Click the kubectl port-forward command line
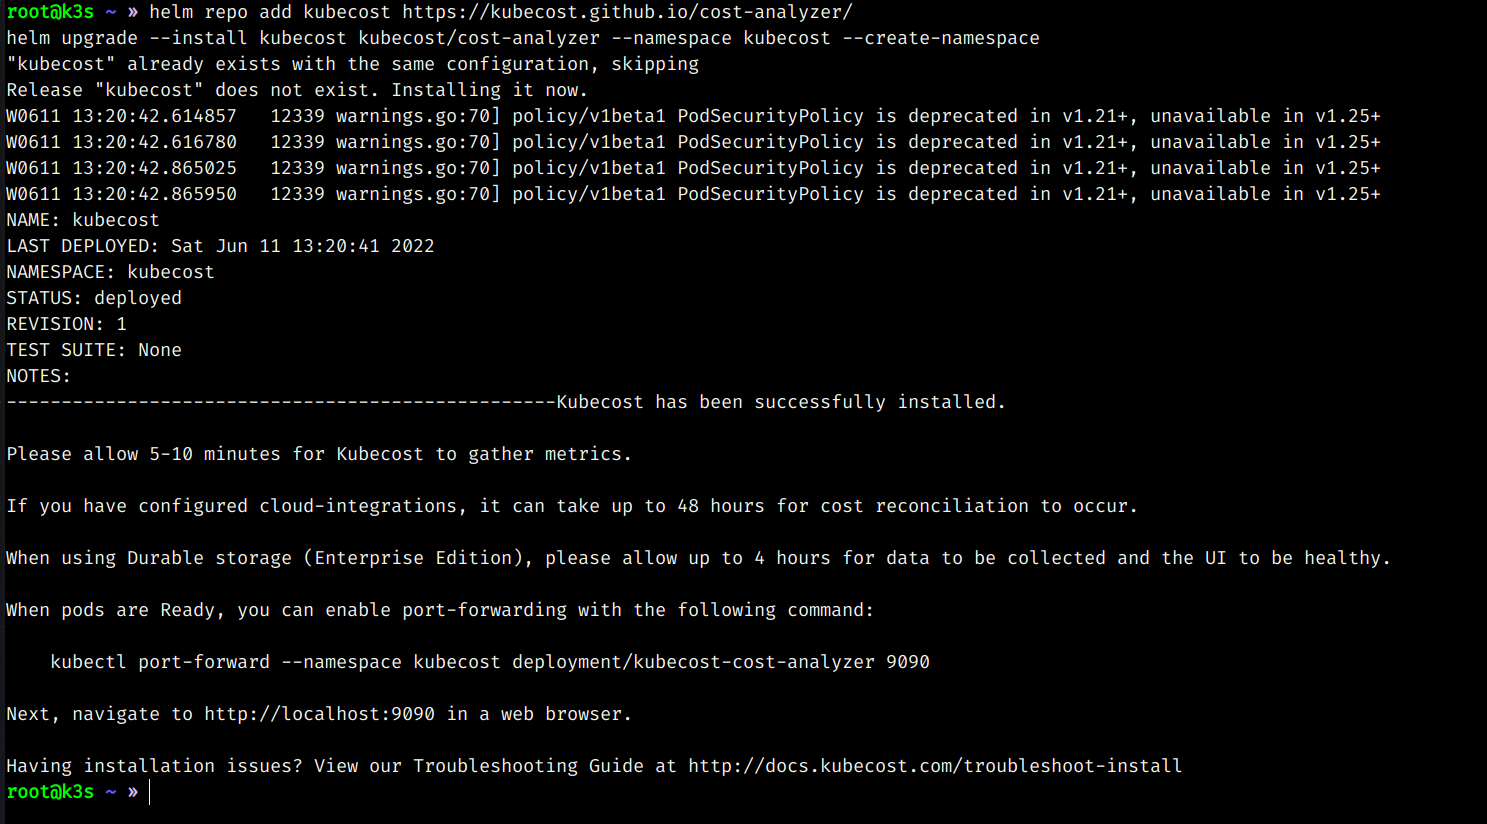 pos(490,662)
